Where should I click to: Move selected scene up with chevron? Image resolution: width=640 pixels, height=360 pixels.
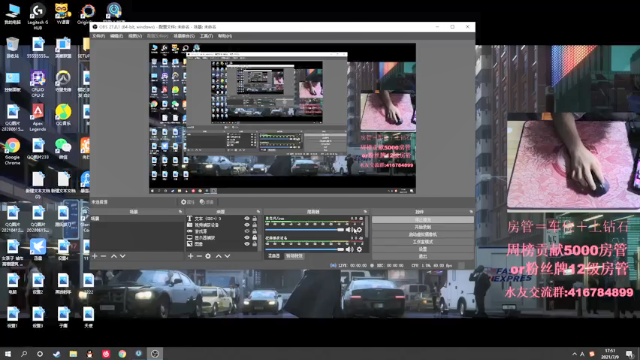(114, 256)
